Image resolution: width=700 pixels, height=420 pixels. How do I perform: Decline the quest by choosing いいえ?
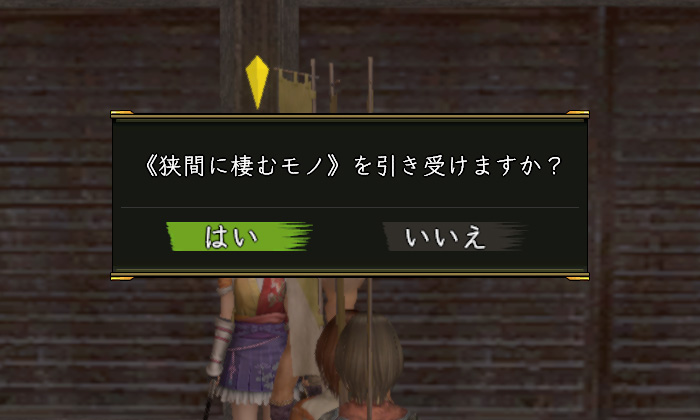[x=454, y=237]
